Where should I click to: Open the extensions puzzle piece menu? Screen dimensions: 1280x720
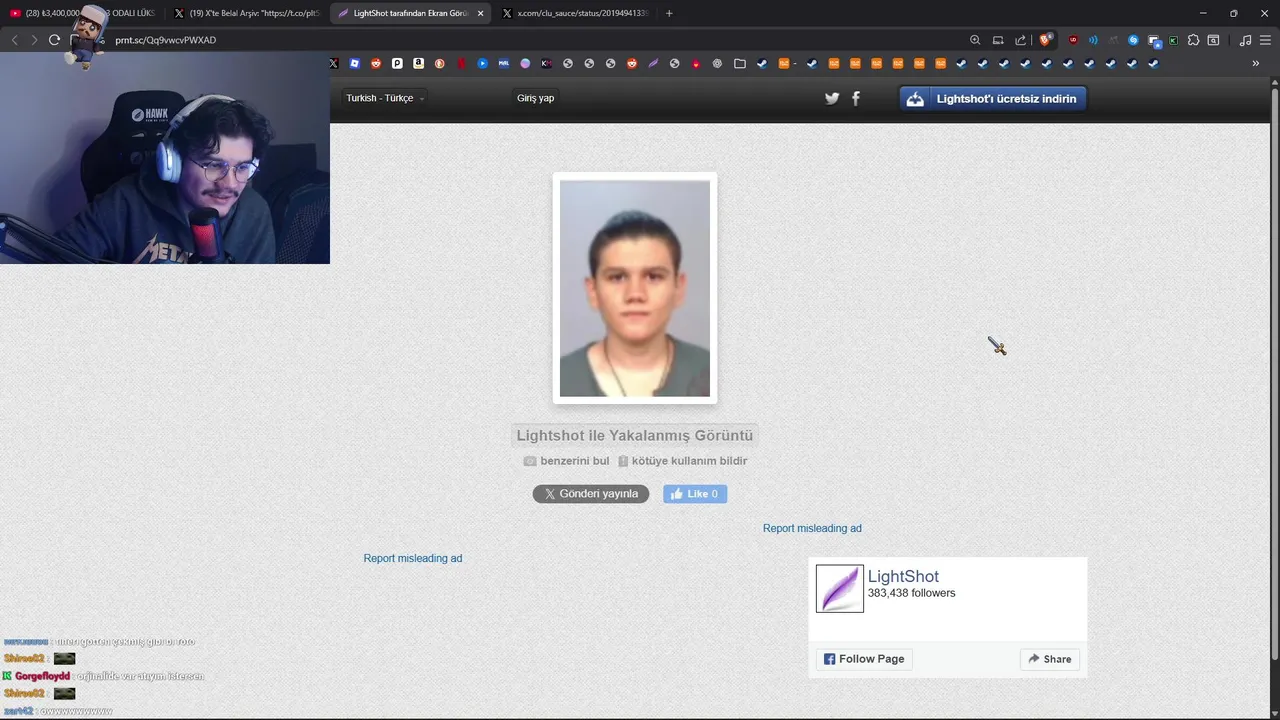pyautogui.click(x=1193, y=40)
